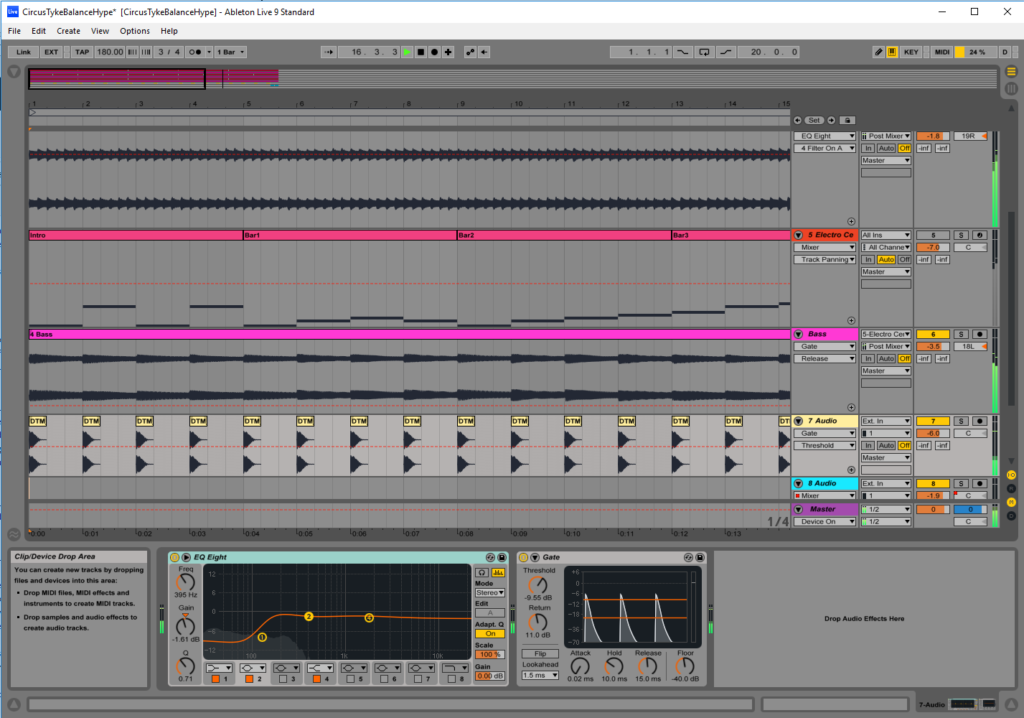Toggle Adaptive Q On button
Image resolution: width=1024 pixels, height=718 pixels.
[490, 634]
